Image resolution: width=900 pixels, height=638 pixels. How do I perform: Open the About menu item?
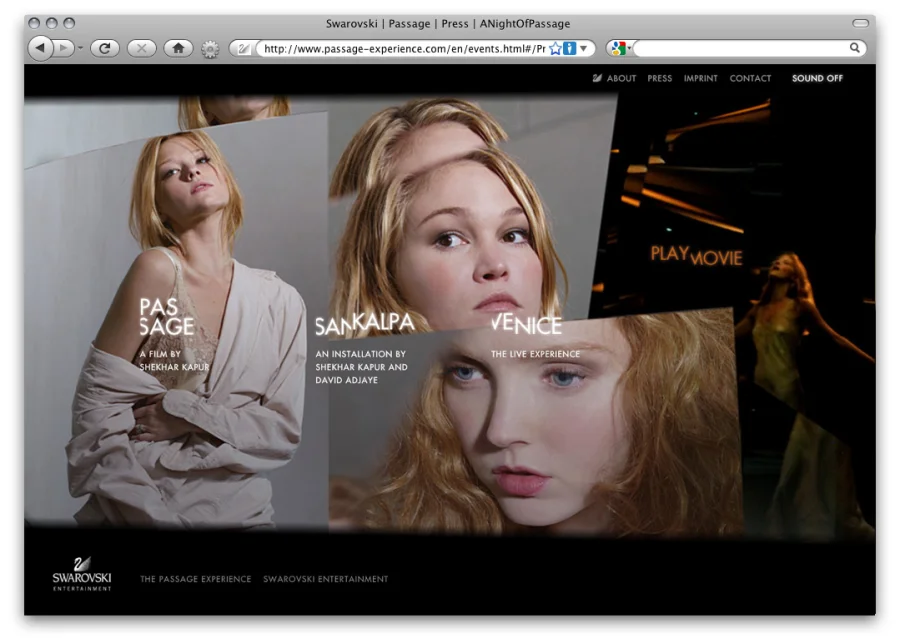pos(621,78)
